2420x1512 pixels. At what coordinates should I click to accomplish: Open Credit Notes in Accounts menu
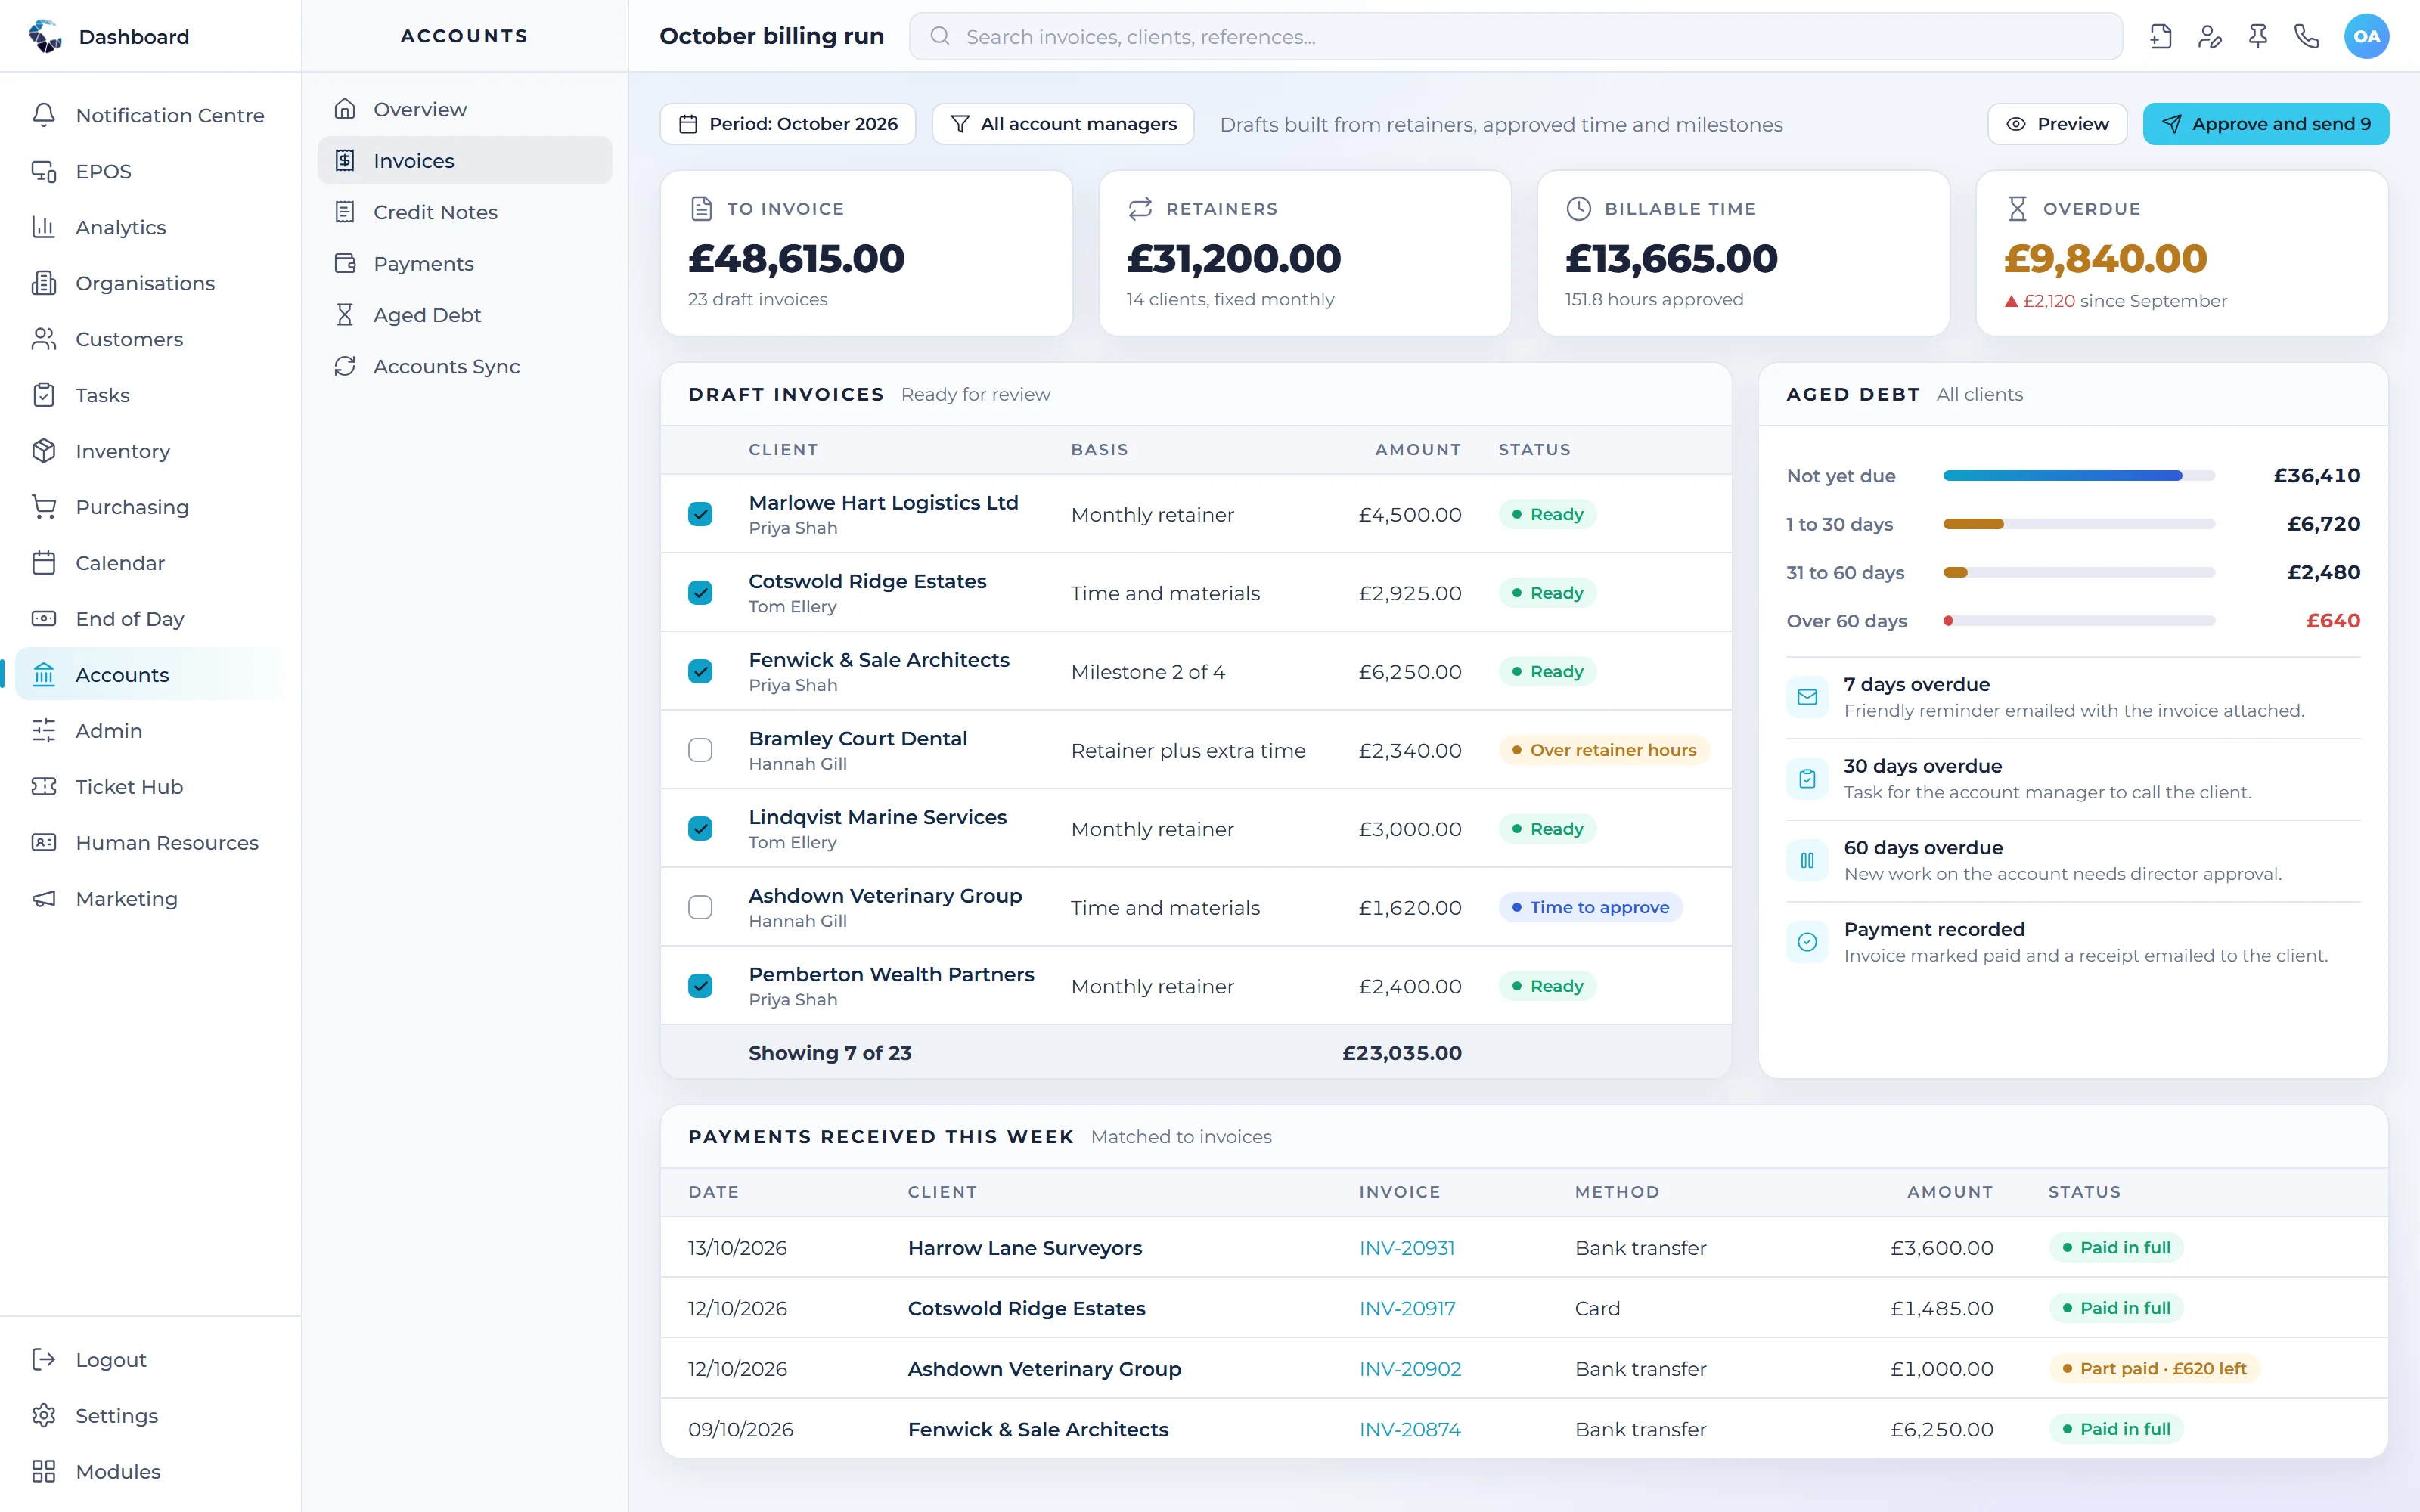click(465, 212)
